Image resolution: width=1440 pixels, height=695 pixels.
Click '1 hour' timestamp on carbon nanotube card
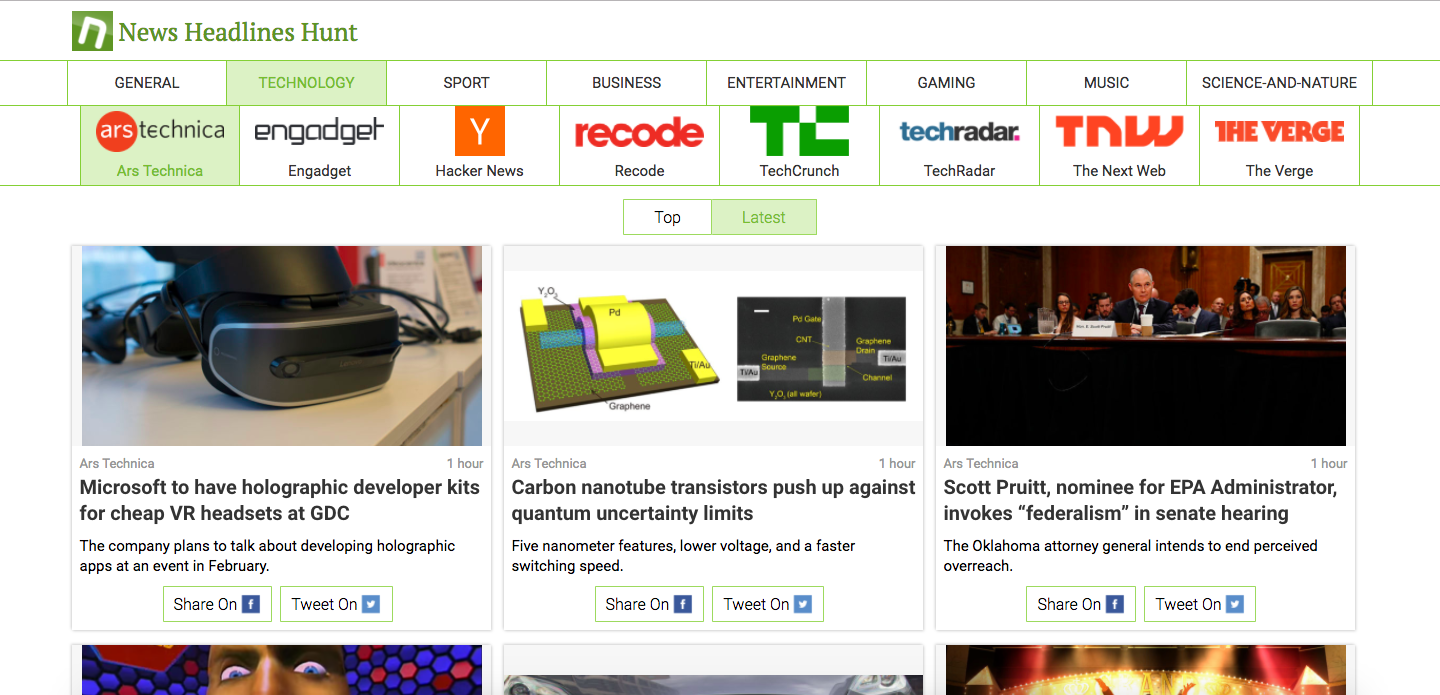897,463
